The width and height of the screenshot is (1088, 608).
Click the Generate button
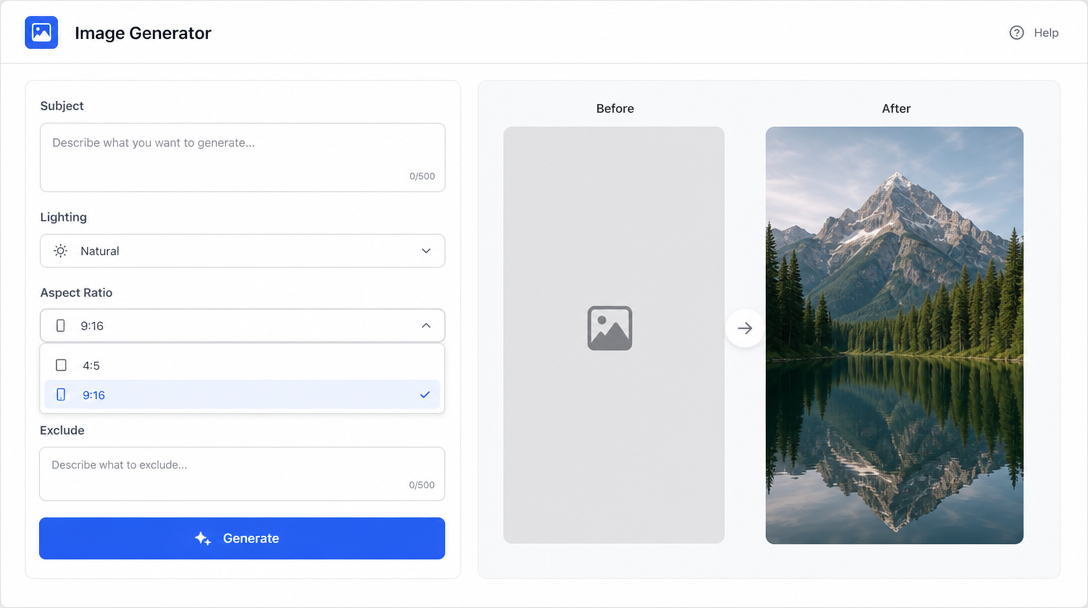coord(242,538)
